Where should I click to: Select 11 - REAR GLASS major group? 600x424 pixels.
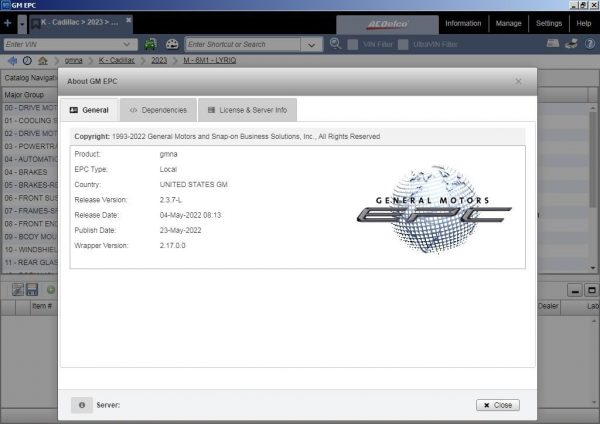click(x=30, y=263)
